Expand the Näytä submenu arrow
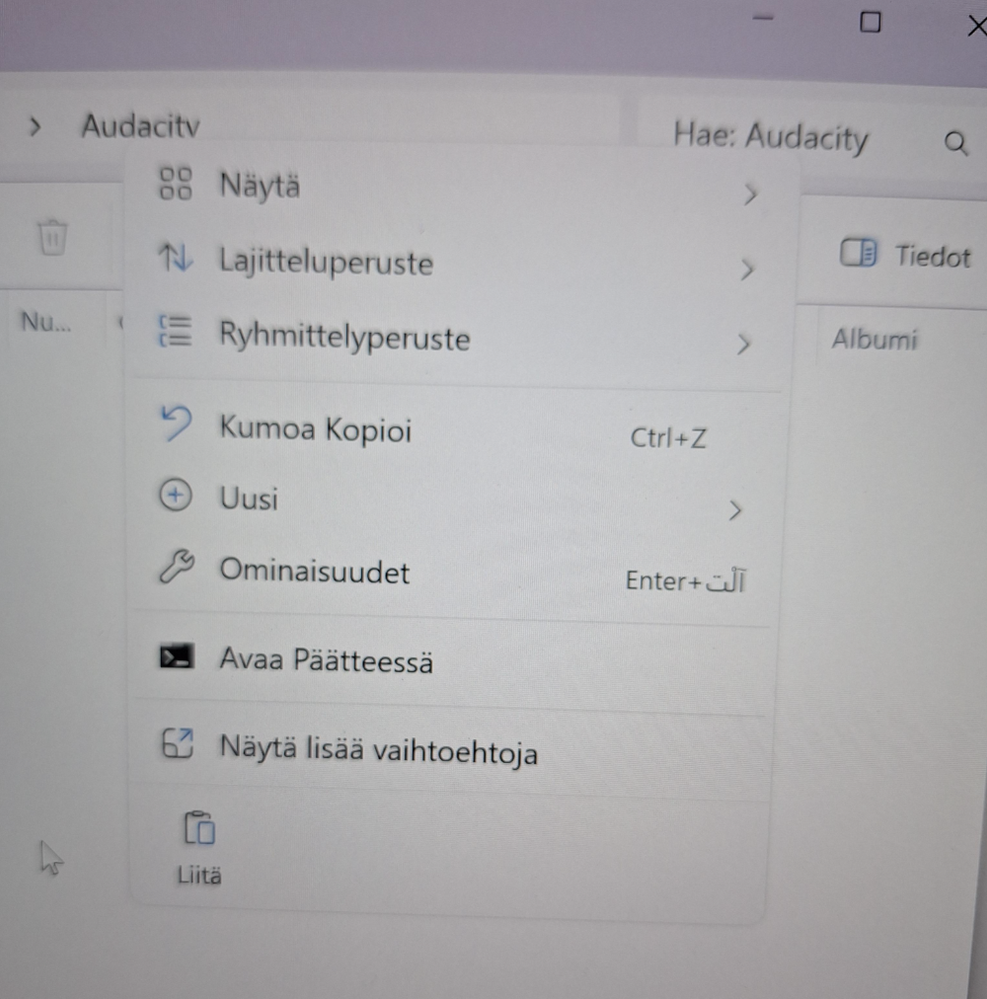 click(751, 194)
